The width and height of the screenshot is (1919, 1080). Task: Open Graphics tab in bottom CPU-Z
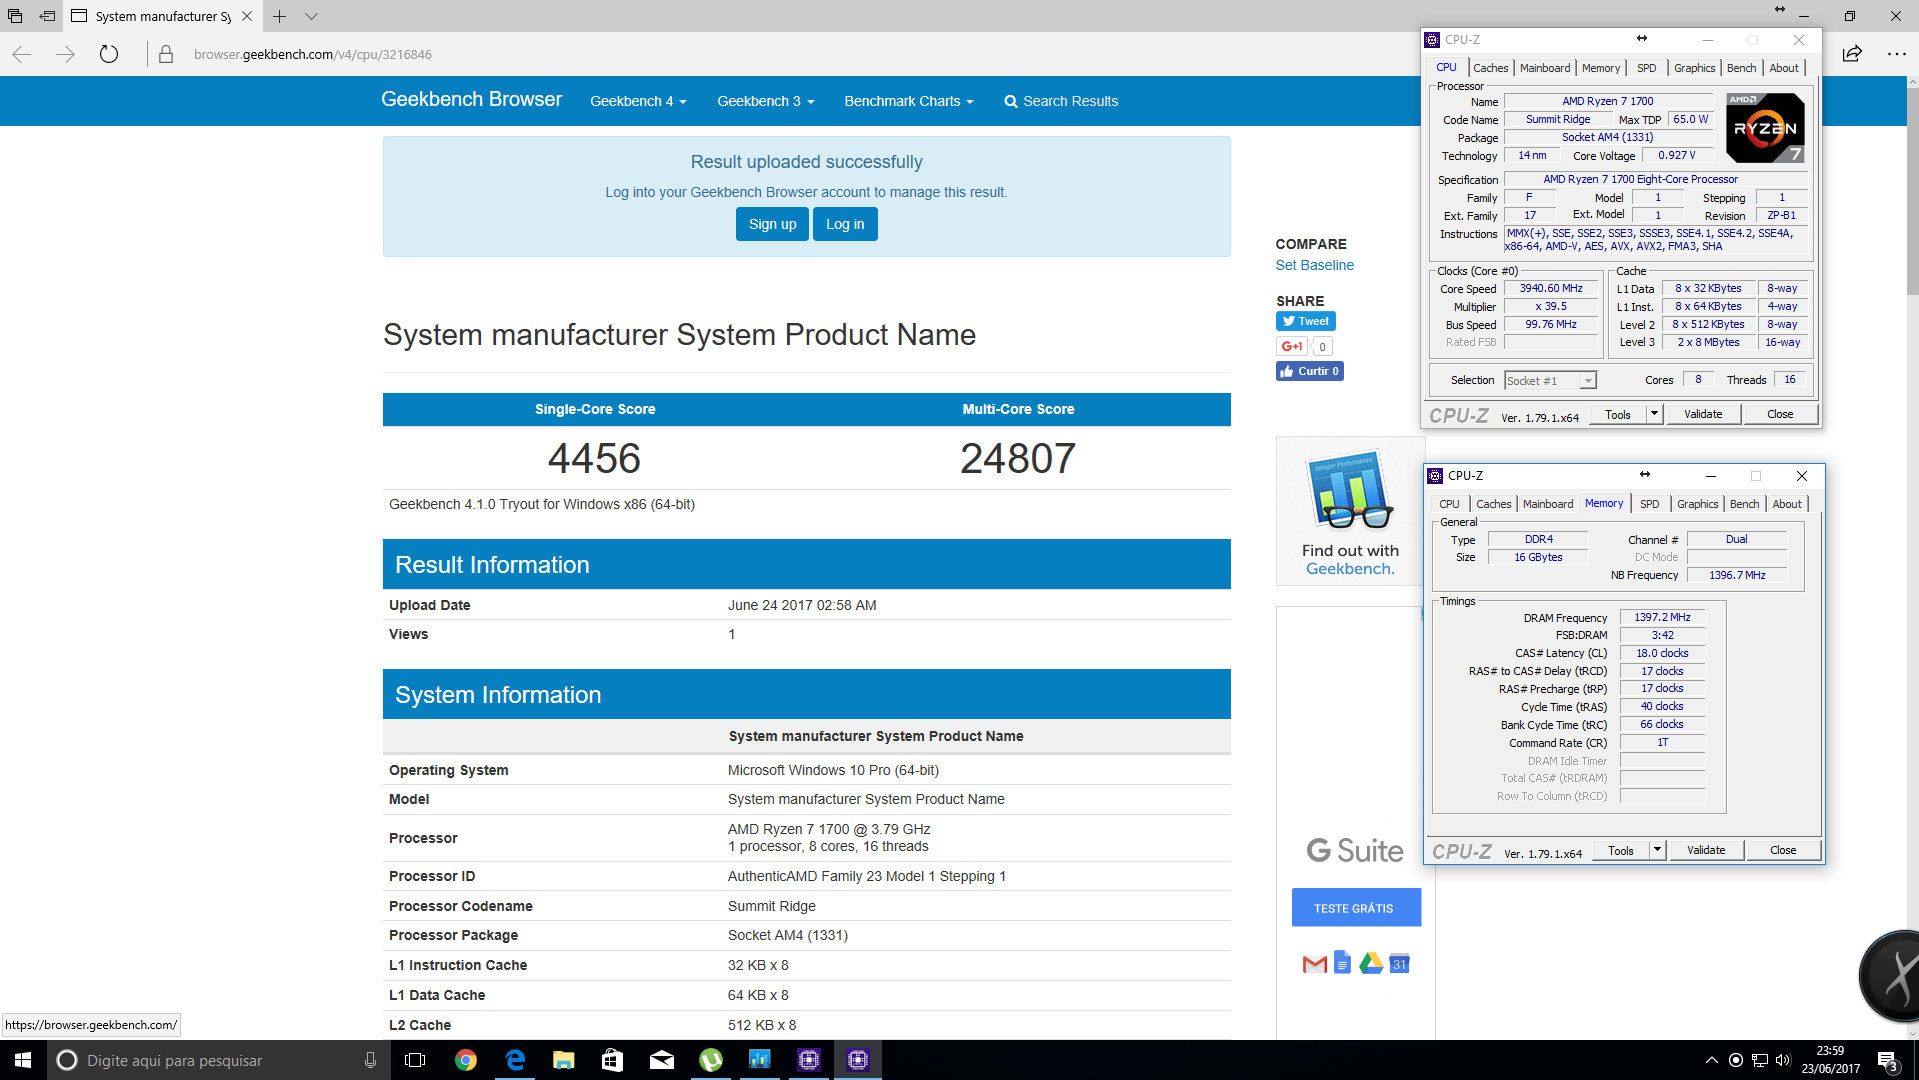click(x=1698, y=504)
